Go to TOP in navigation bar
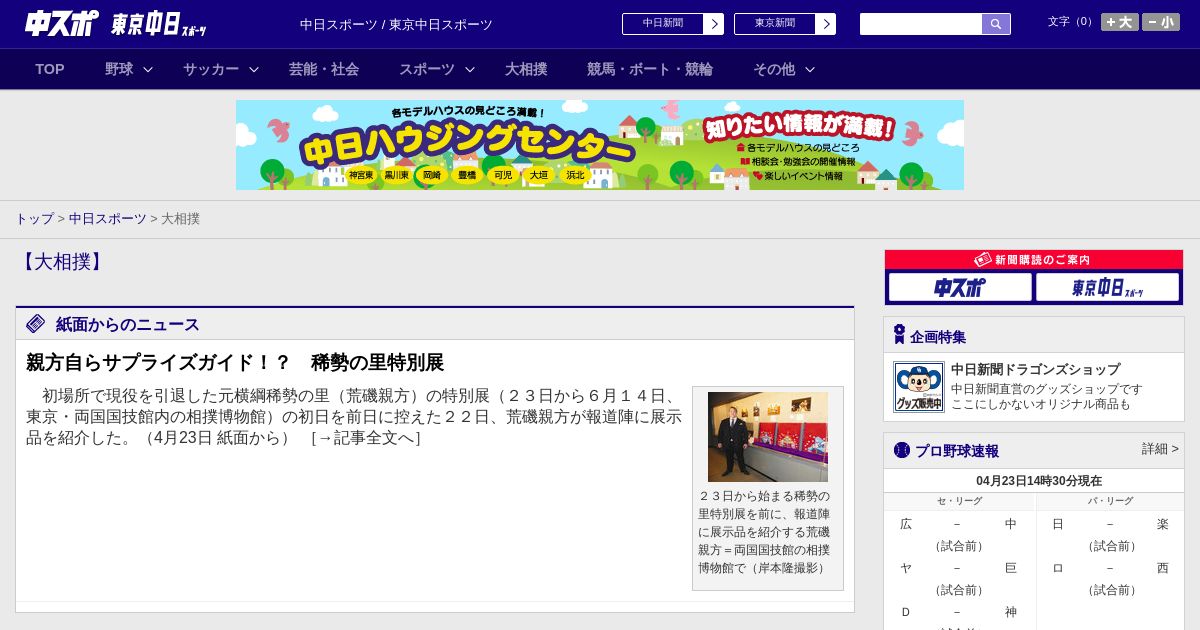Screen dimensions: 1200x630 tap(50, 69)
